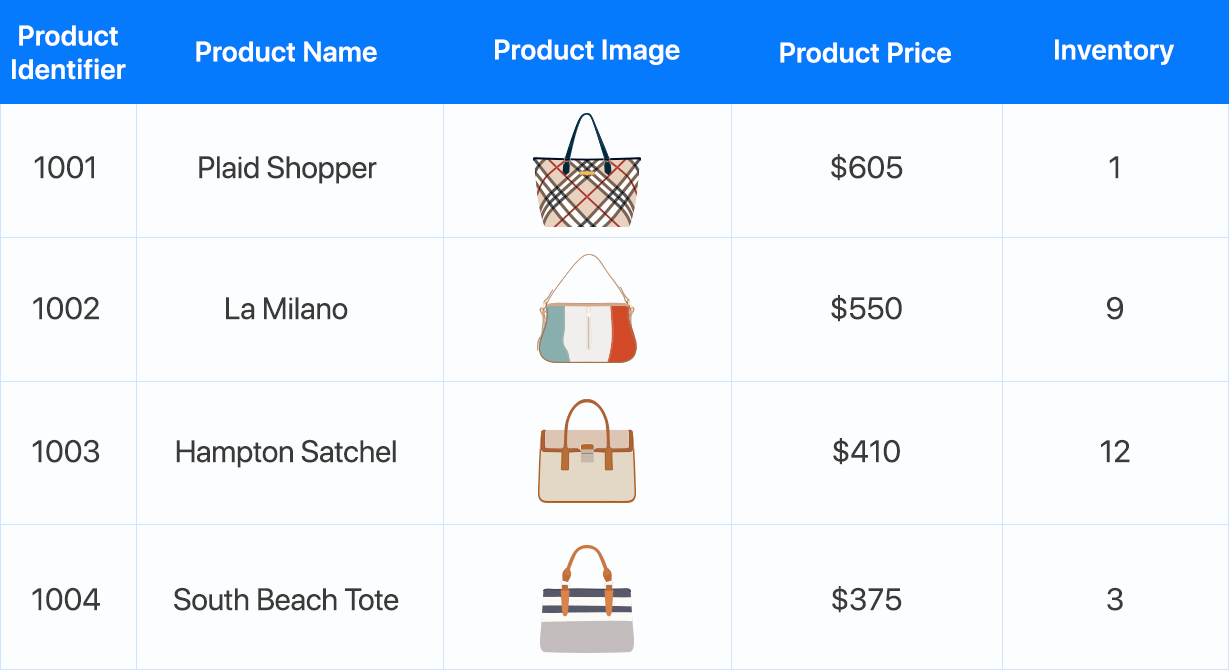Select the La Milano name cell
This screenshot has width=1229, height=670.
(286, 309)
